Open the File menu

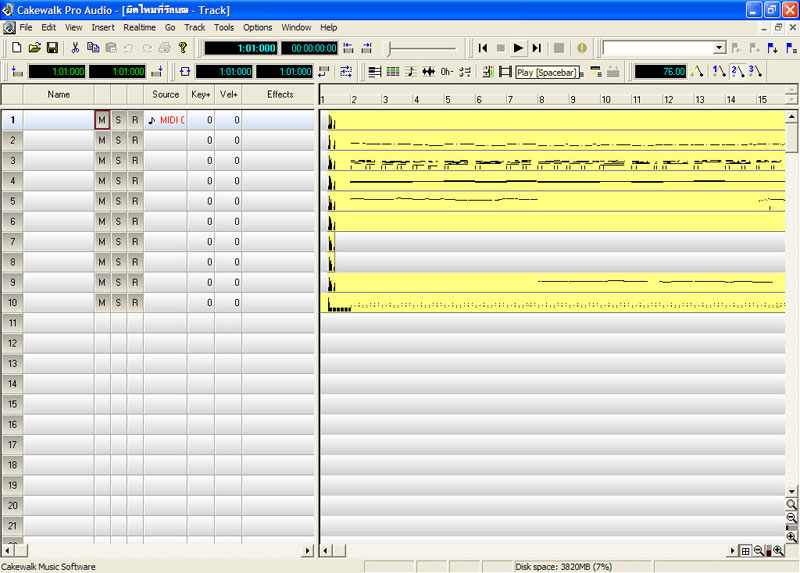[x=26, y=28]
